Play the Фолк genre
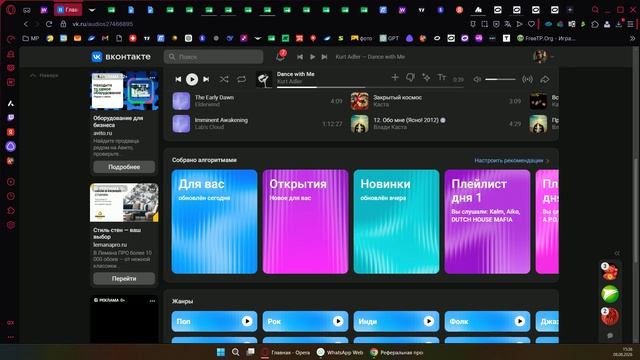640x360 pixels. [520, 321]
